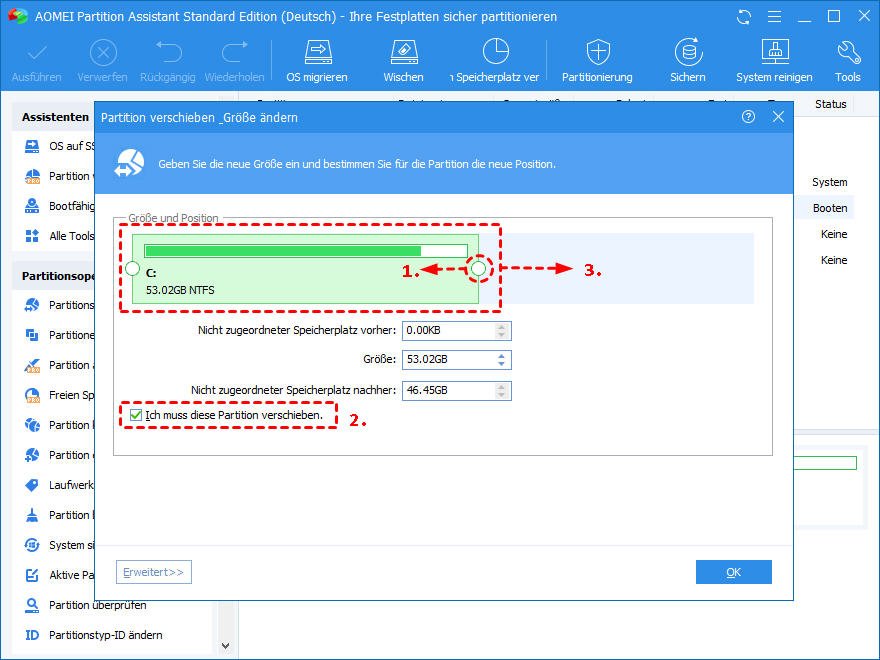Screen dimensions: 880x660
Task: Click the right resize handle of partition C
Action: tap(479, 268)
